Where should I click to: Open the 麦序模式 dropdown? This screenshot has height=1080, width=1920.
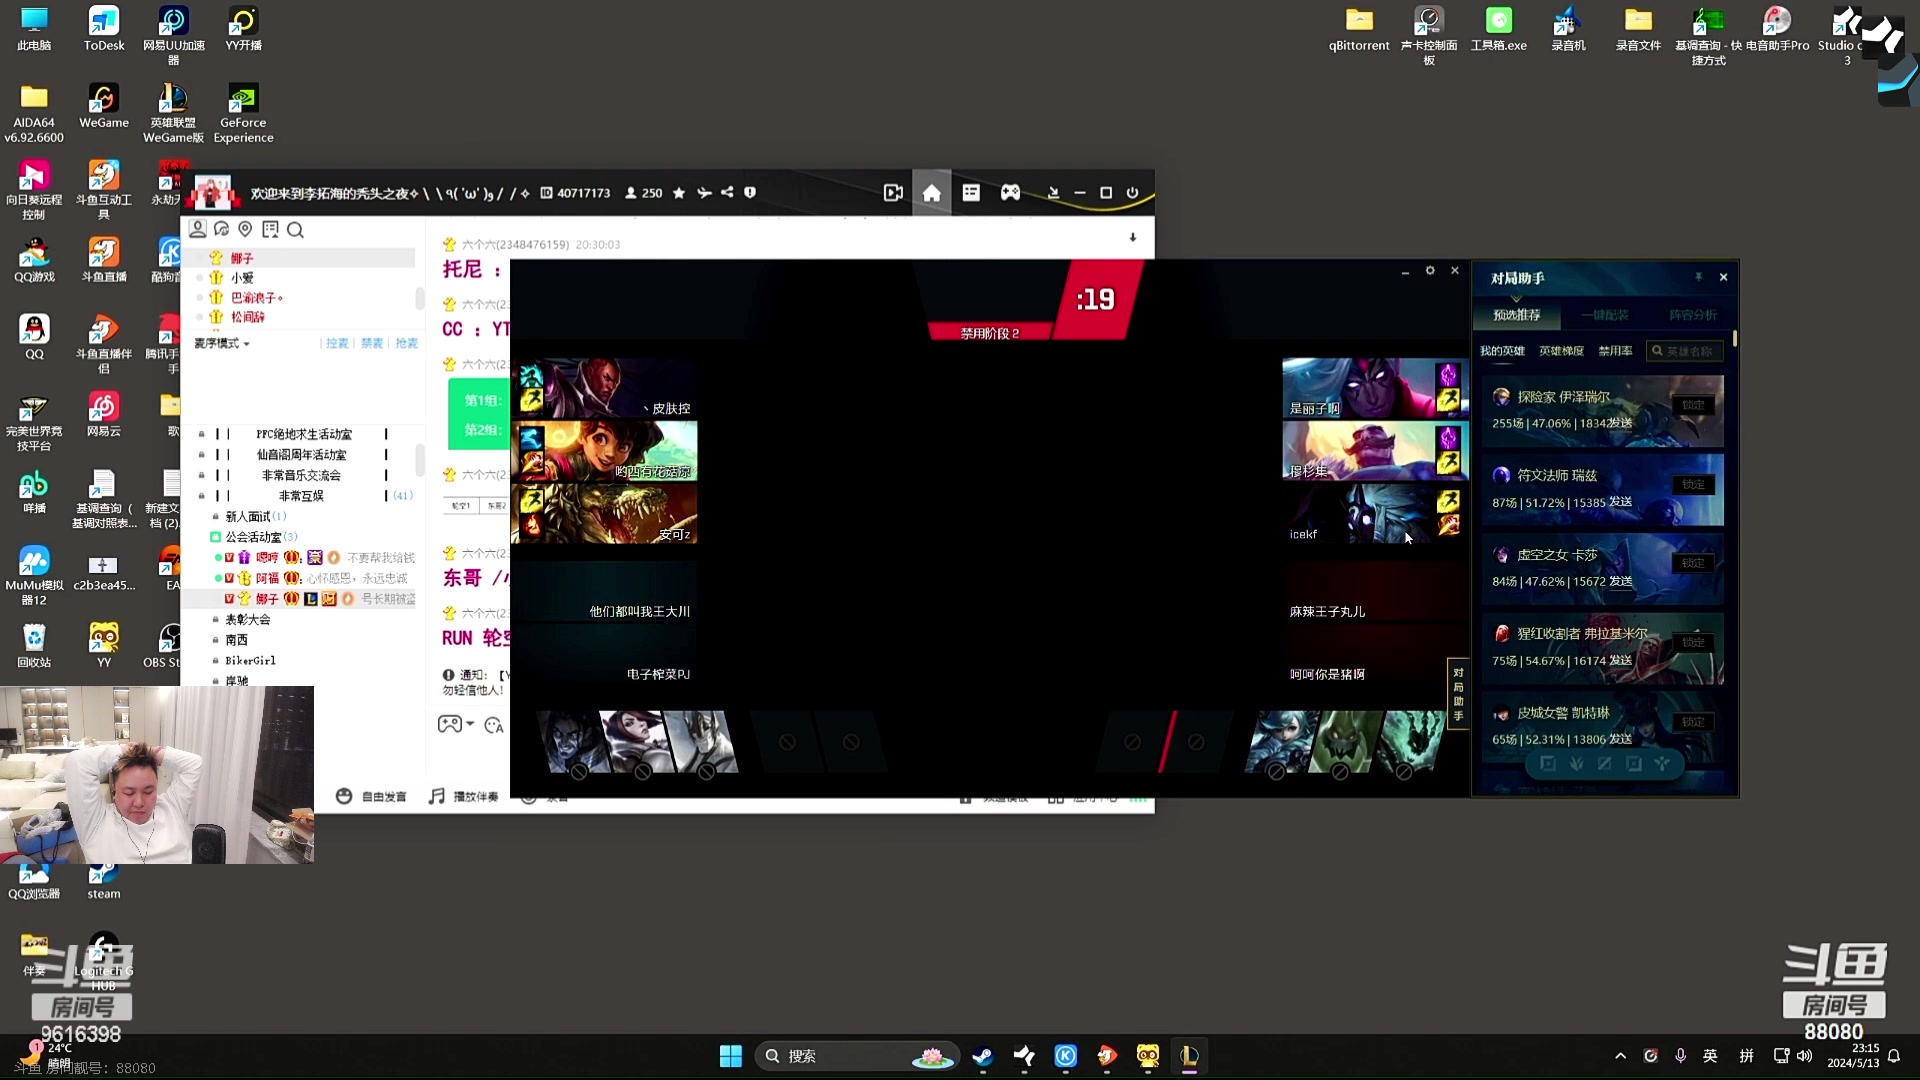pyautogui.click(x=221, y=344)
